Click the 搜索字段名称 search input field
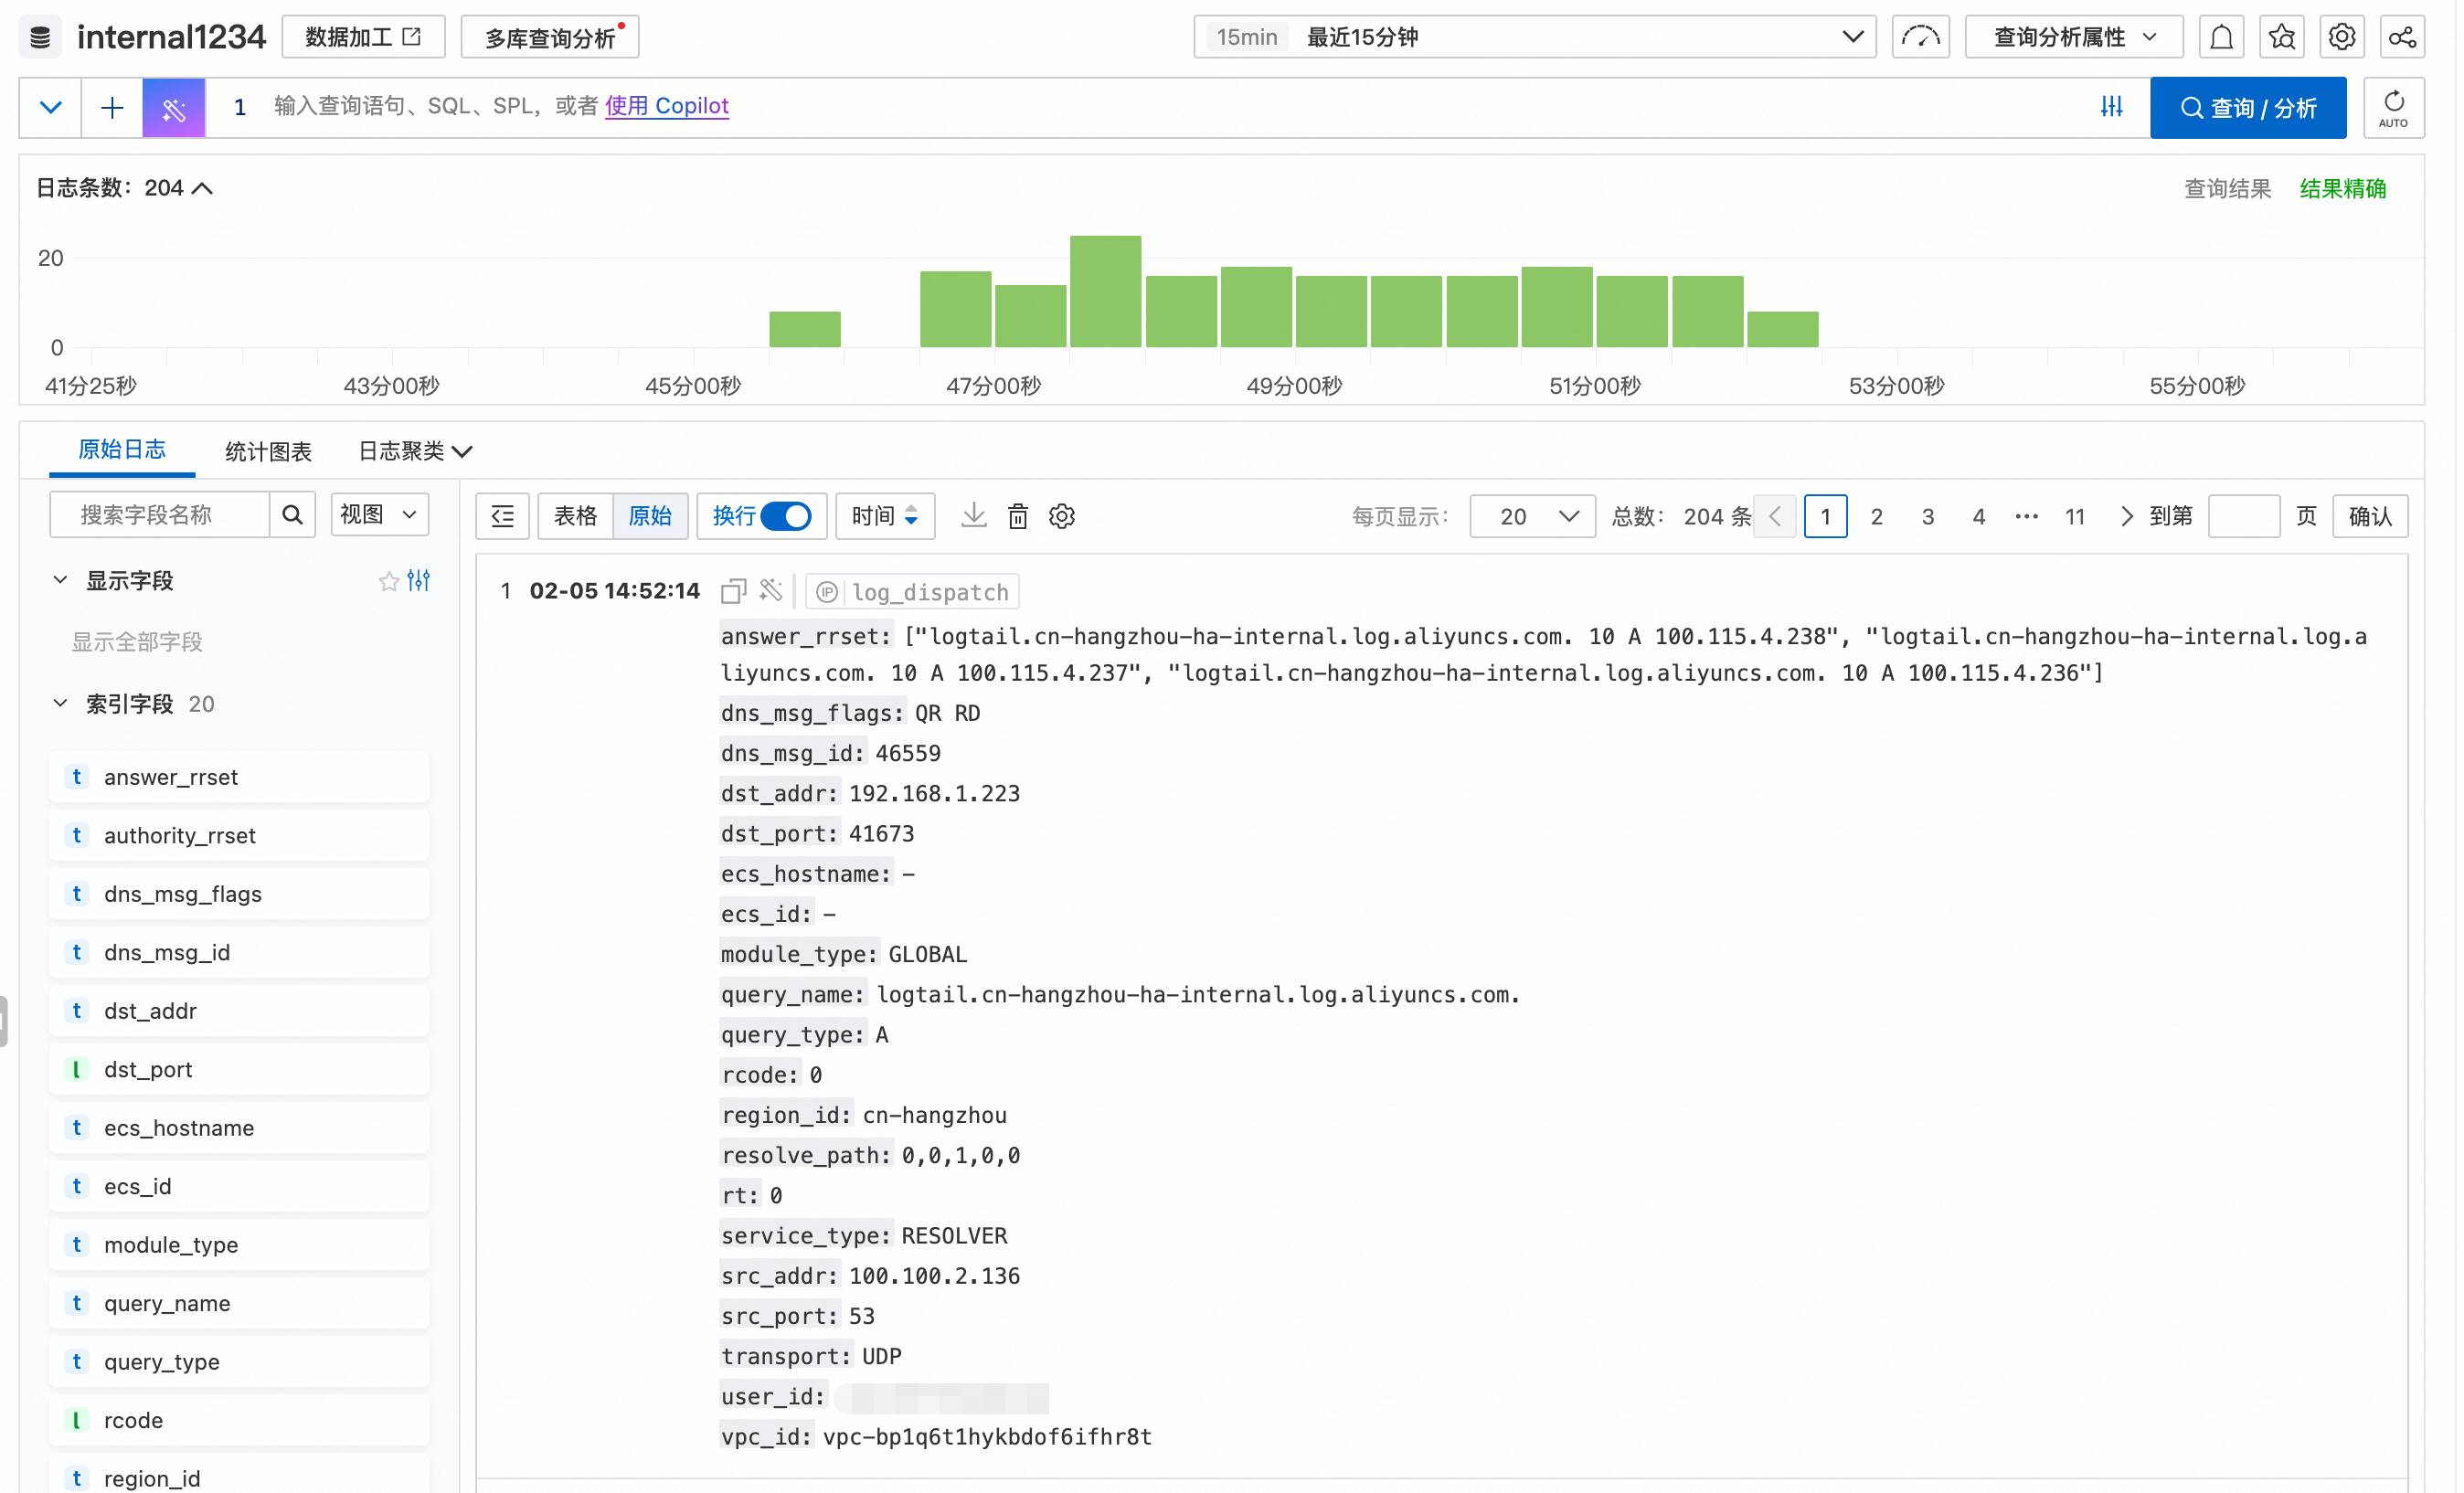This screenshot has width=2464, height=1493. pos(160,514)
